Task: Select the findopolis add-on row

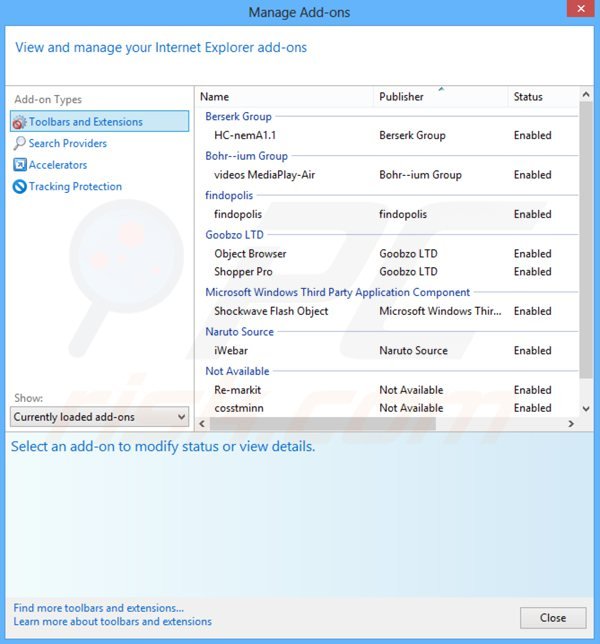Action: (x=387, y=214)
